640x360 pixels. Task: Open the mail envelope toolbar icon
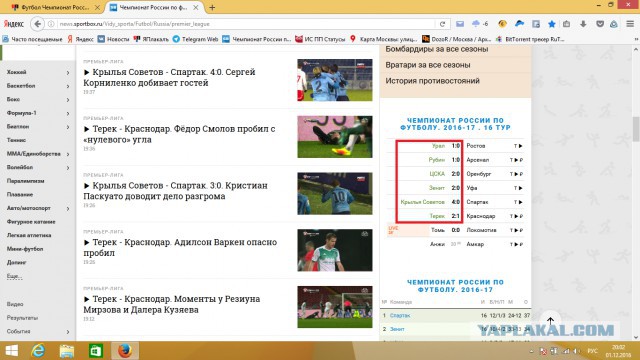pyautogui.click(x=460, y=24)
